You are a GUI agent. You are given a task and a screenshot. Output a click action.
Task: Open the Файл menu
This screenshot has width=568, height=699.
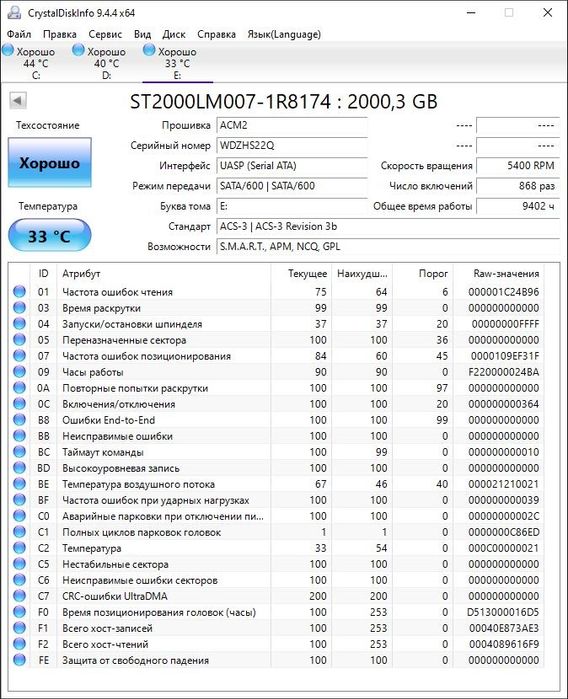(x=19, y=34)
